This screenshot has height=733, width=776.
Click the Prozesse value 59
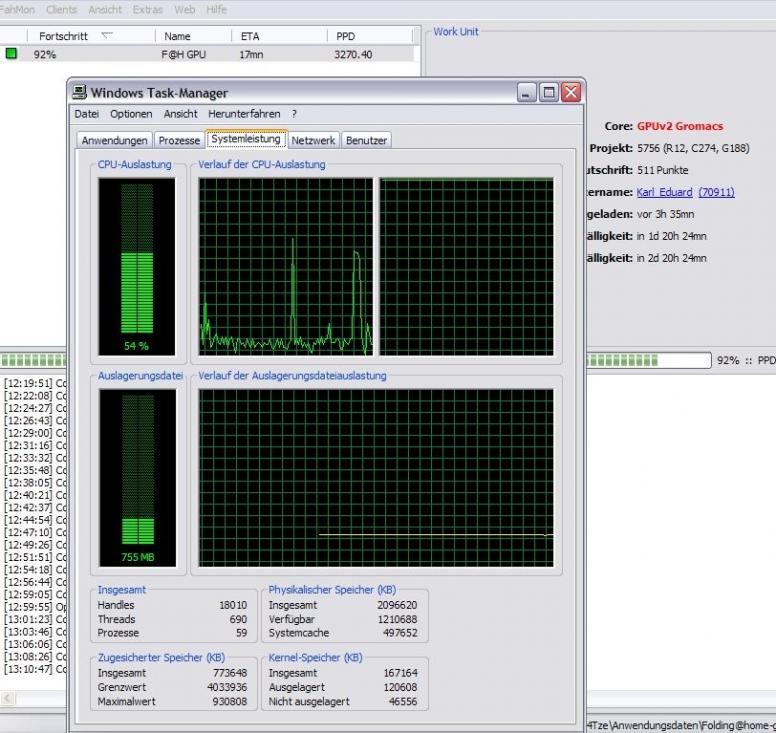pyautogui.click(x=242, y=633)
